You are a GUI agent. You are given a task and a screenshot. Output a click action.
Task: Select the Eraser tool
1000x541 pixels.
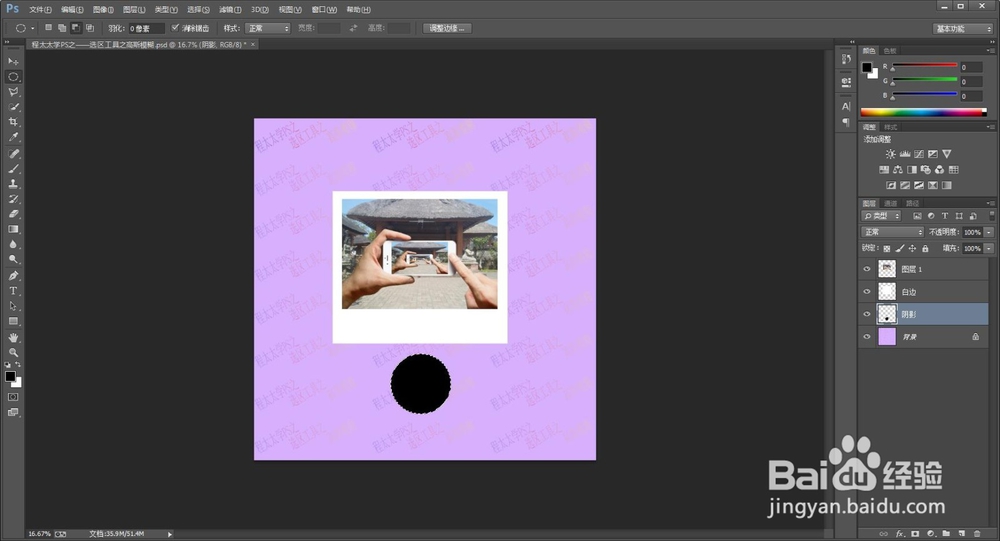pyautogui.click(x=13, y=214)
